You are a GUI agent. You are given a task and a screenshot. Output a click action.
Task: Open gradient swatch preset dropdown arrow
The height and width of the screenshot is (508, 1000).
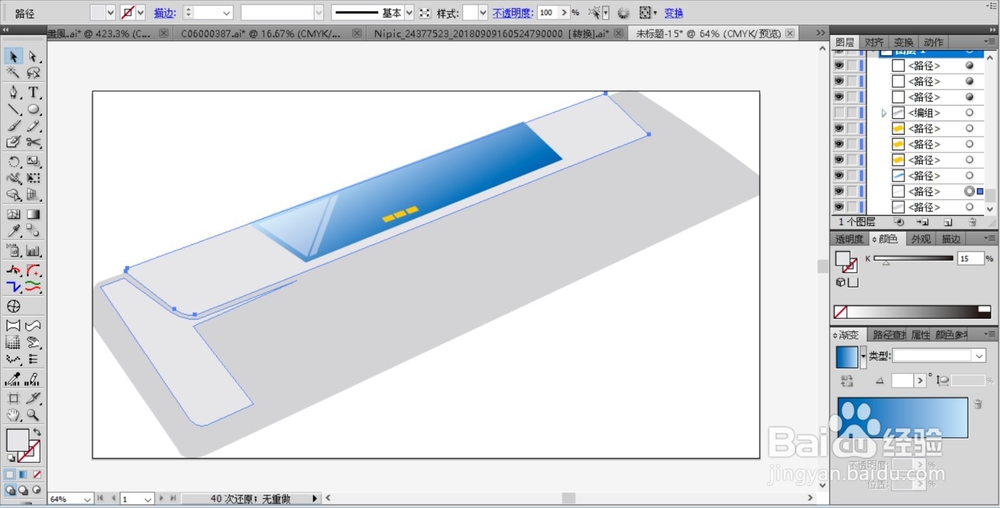click(864, 357)
